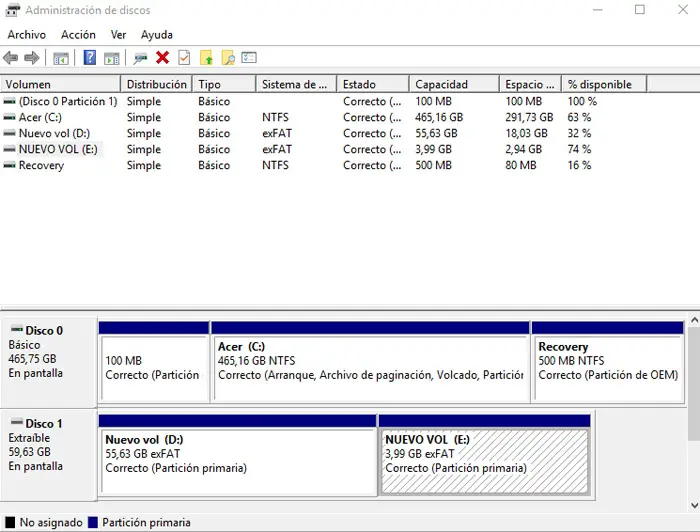700x532 pixels.
Task: Click the properties checkmark sheet icon
Action: 184,58
